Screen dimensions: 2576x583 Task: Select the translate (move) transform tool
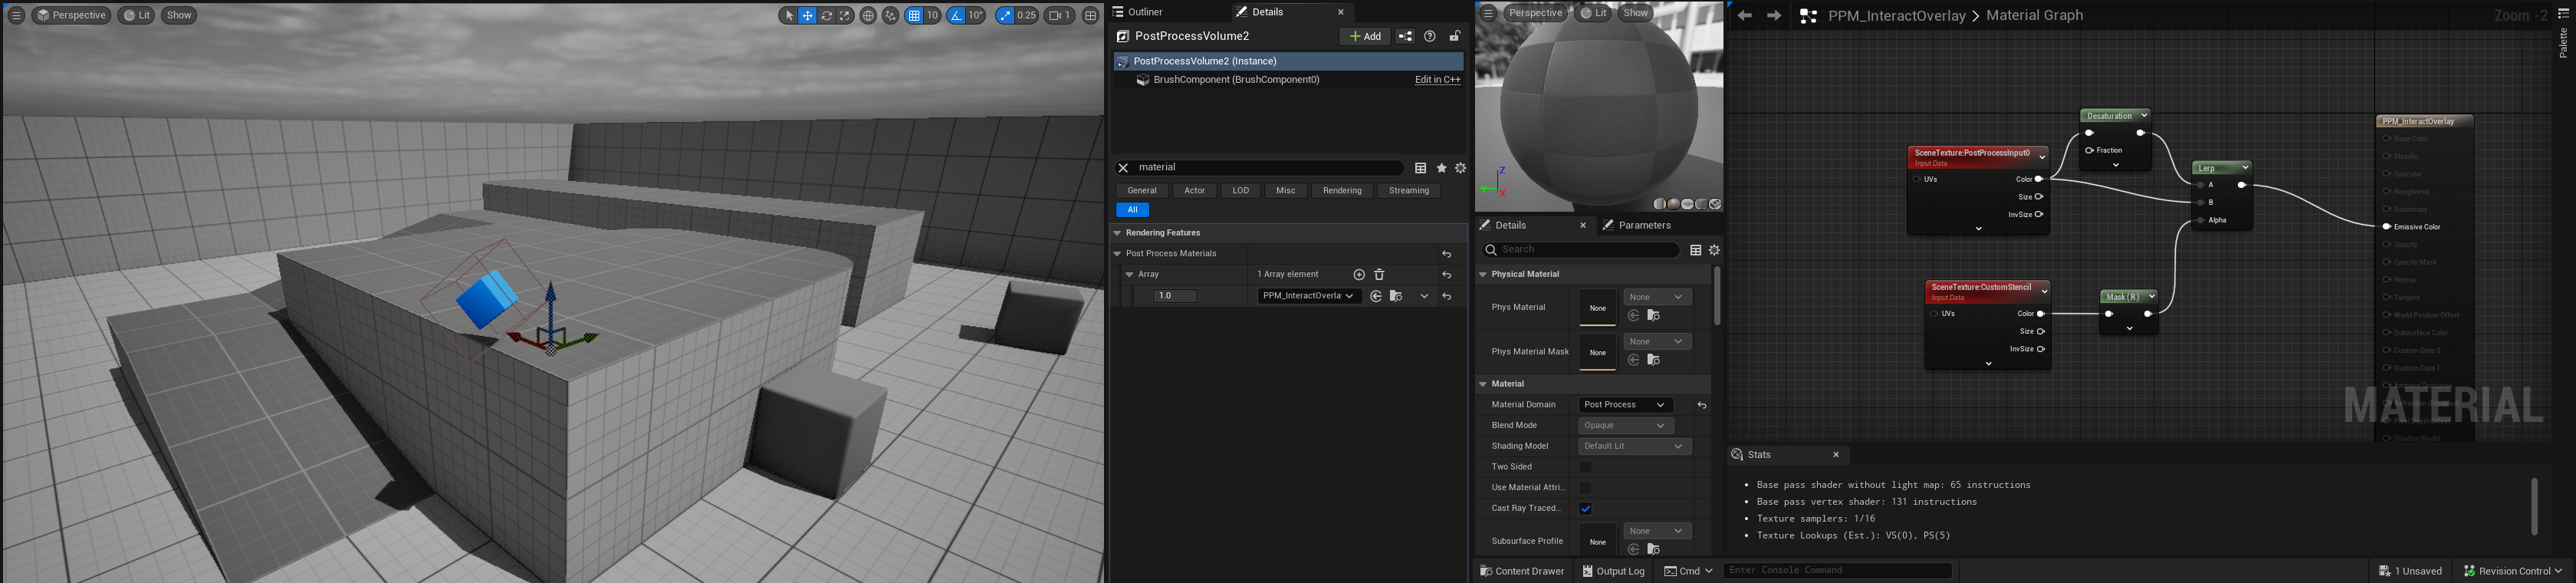(807, 15)
